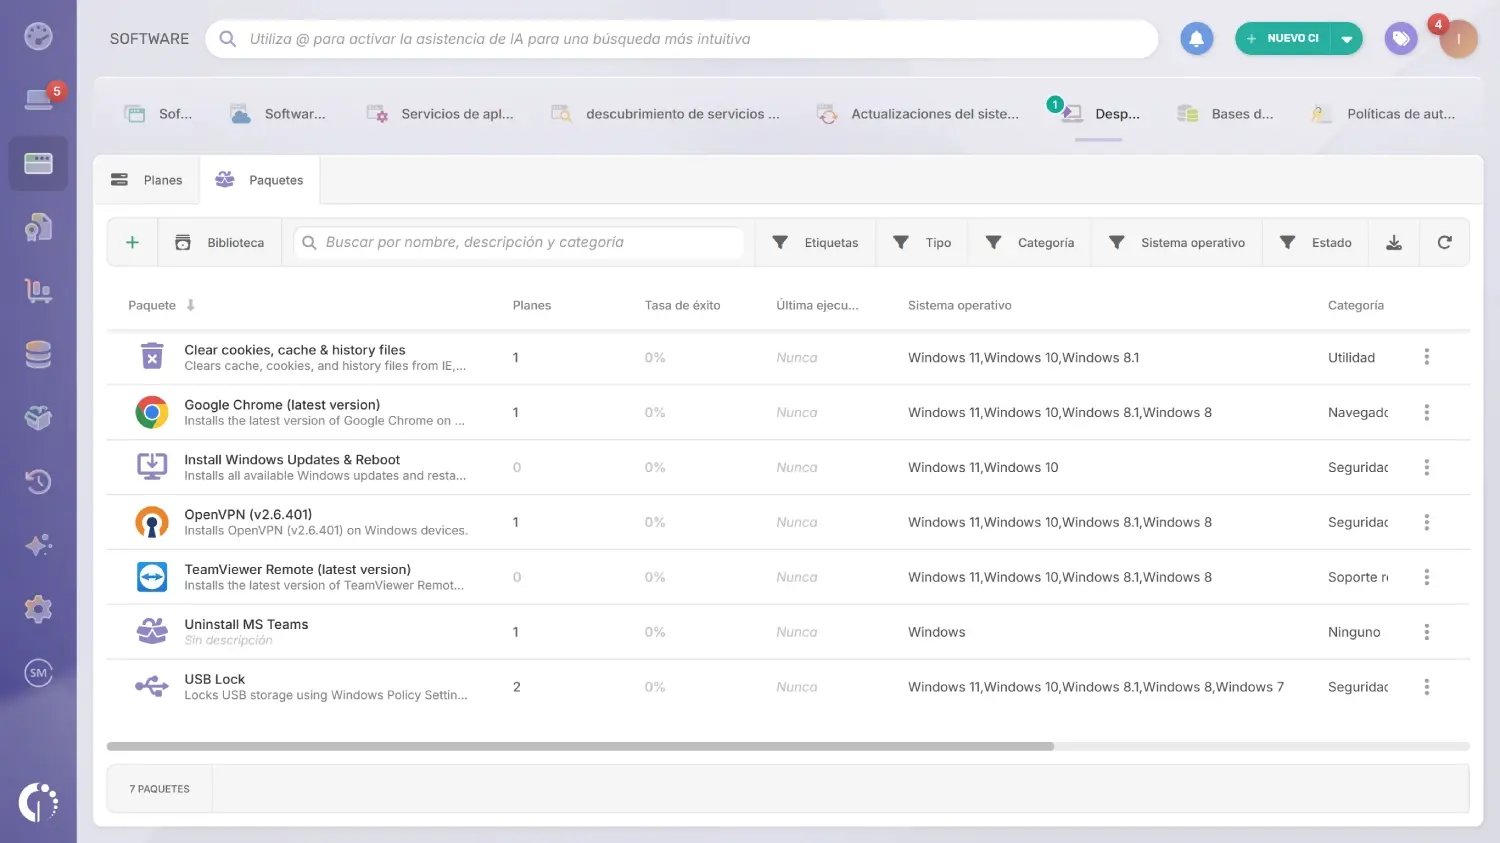
Task: Switch to the Planes tab
Action: [x=147, y=180]
